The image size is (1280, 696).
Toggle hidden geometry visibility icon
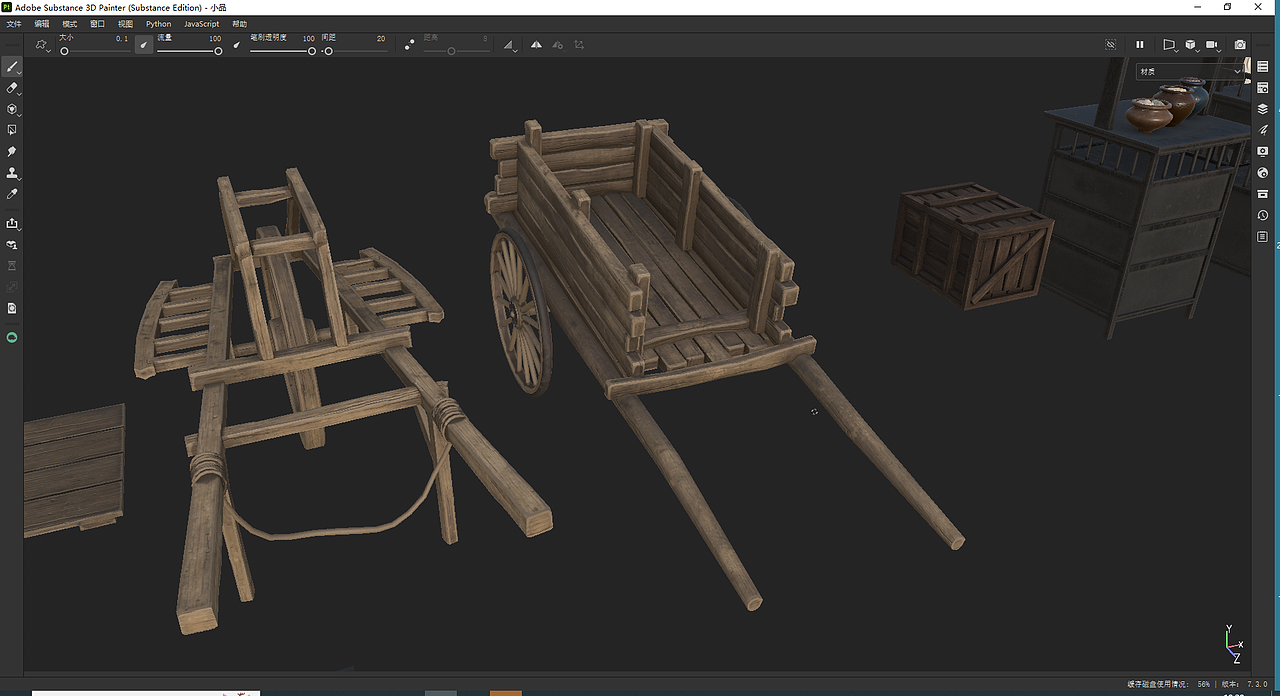pos(1110,45)
